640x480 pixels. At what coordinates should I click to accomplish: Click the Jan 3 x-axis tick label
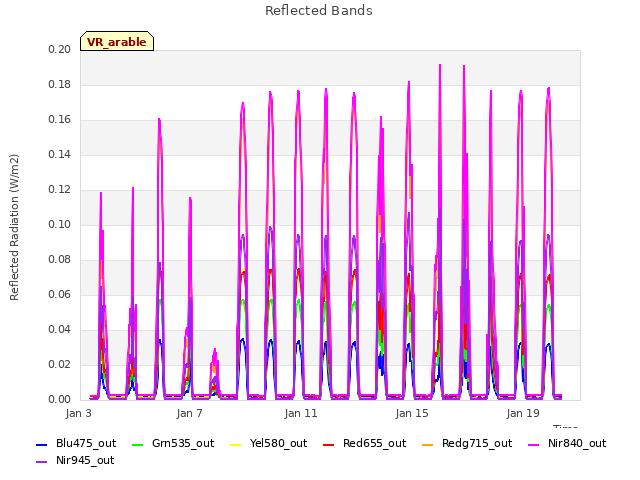[78, 413]
